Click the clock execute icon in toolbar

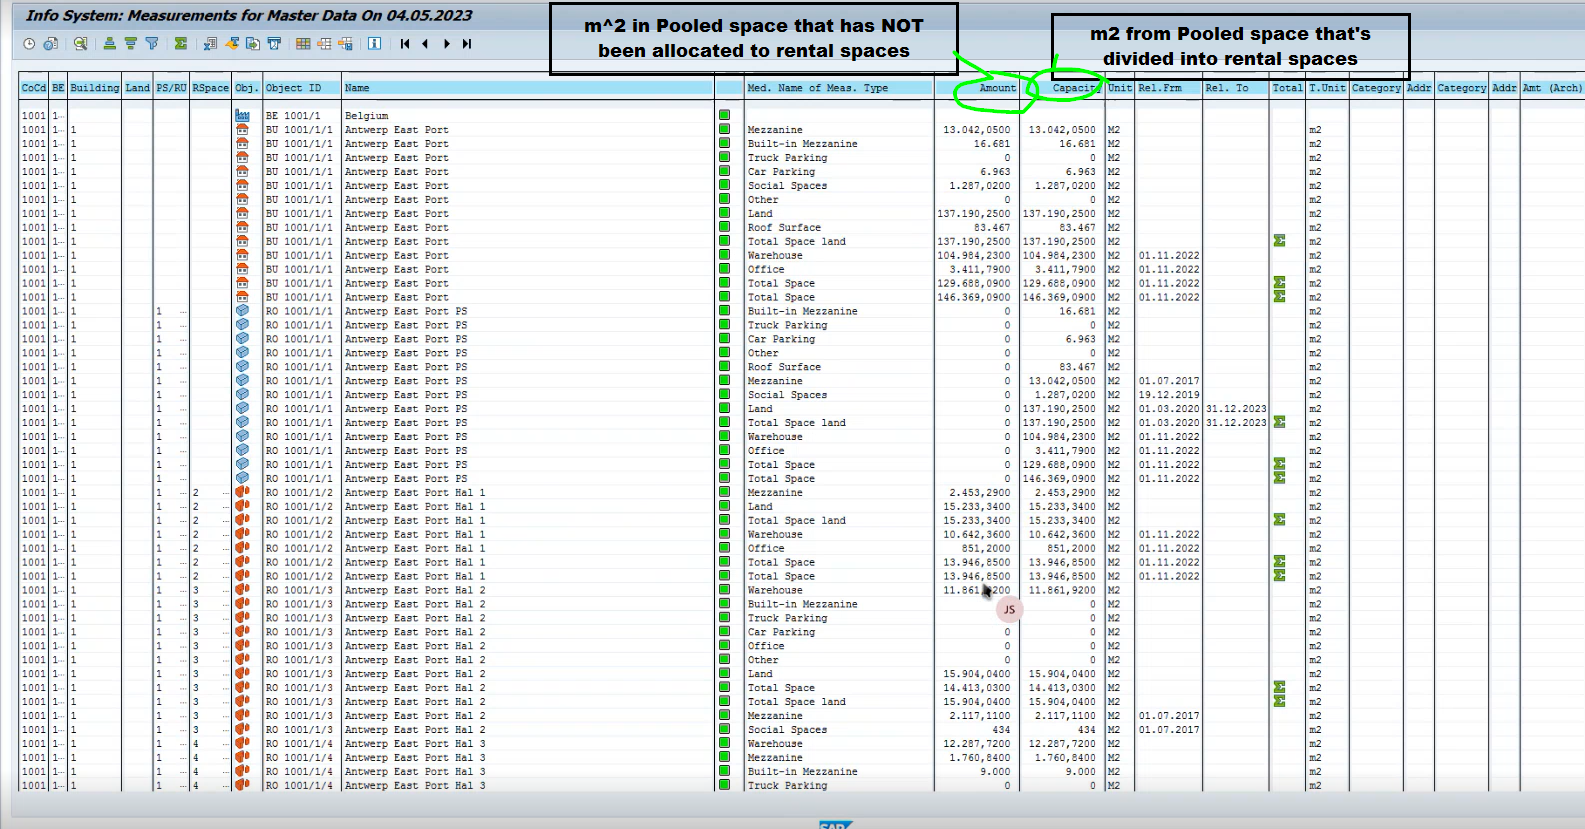tap(29, 44)
